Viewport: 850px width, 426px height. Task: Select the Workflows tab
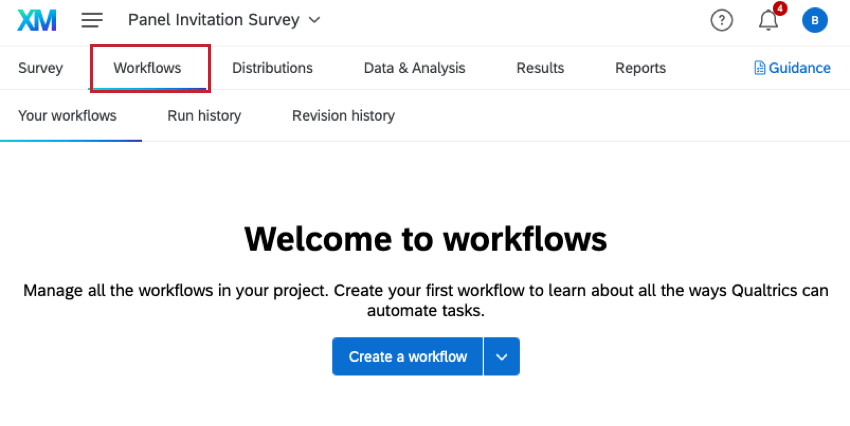click(147, 68)
